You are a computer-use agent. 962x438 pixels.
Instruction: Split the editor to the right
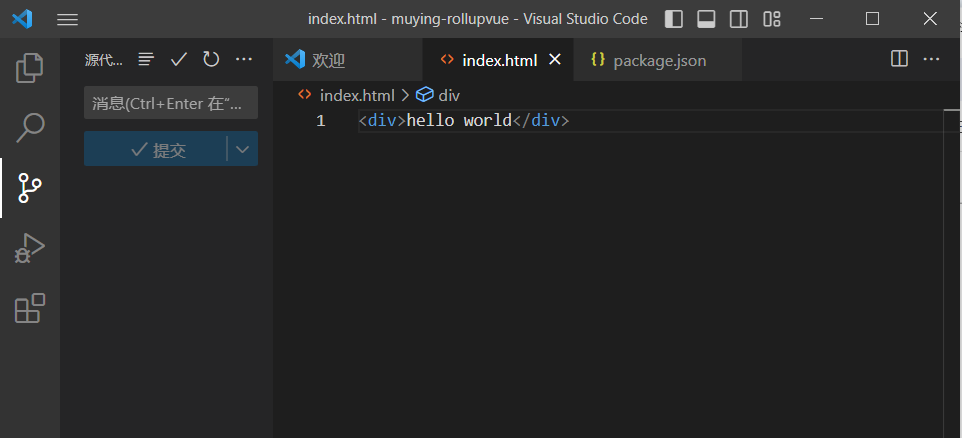point(899,60)
